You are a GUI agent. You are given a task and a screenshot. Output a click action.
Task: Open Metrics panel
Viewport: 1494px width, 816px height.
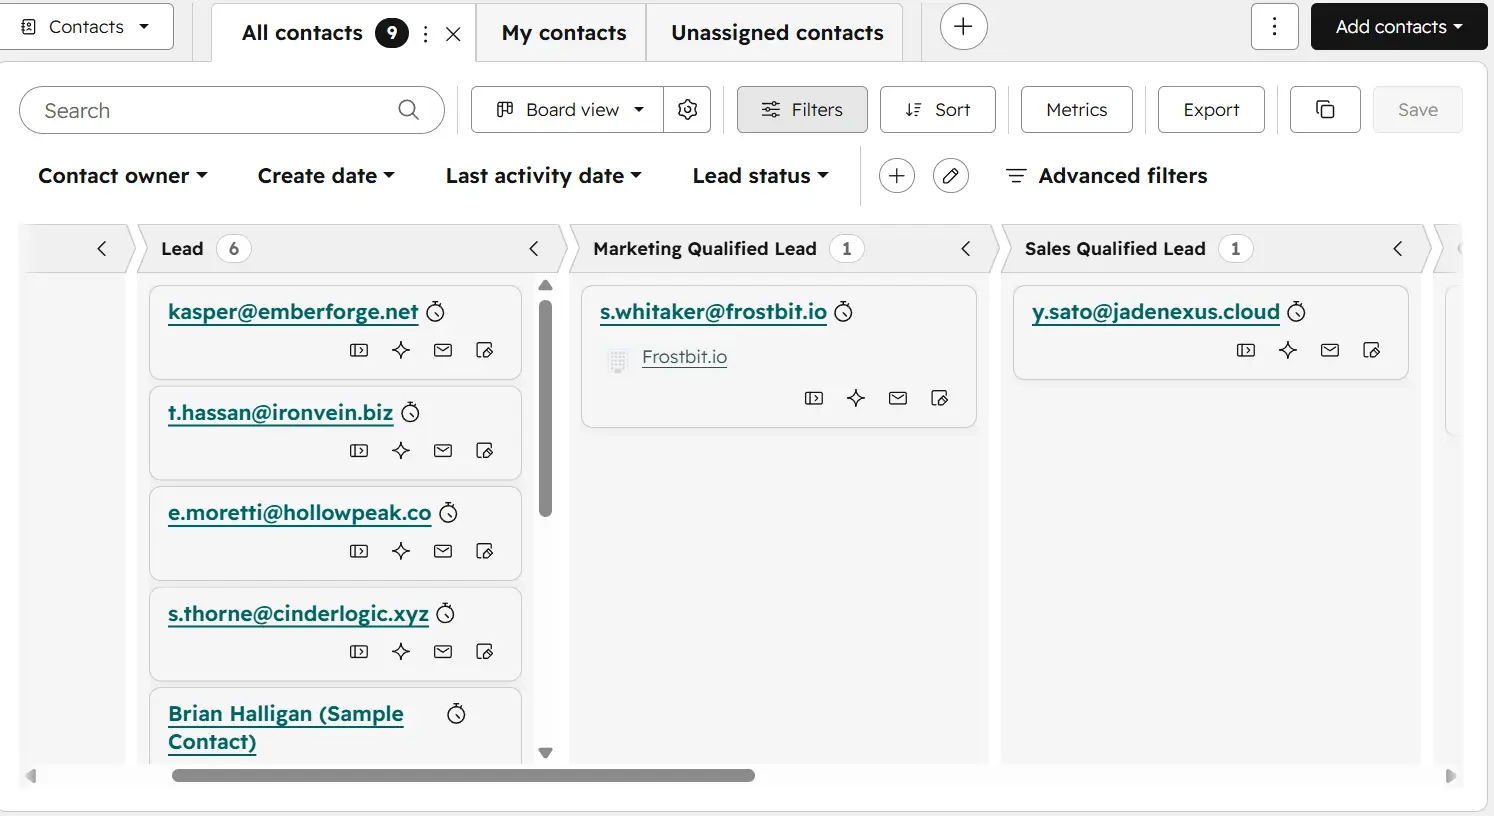click(x=1077, y=110)
